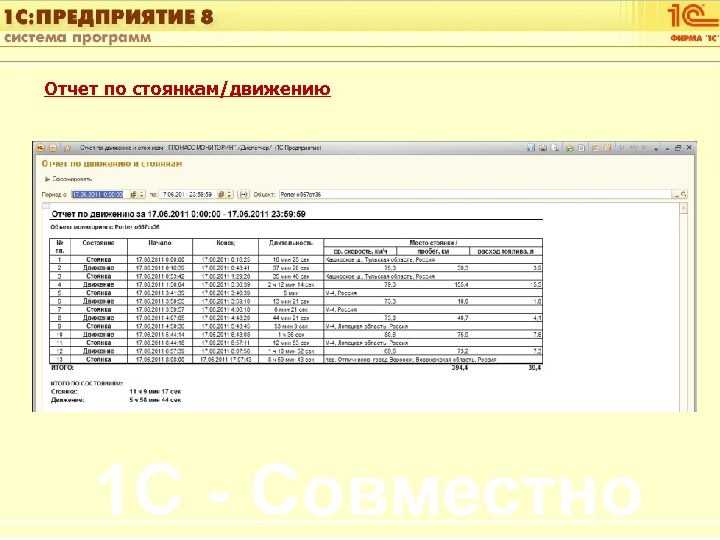Click the 'пробег, км' subheader
The width and height of the screenshot is (720, 540).
(433, 251)
